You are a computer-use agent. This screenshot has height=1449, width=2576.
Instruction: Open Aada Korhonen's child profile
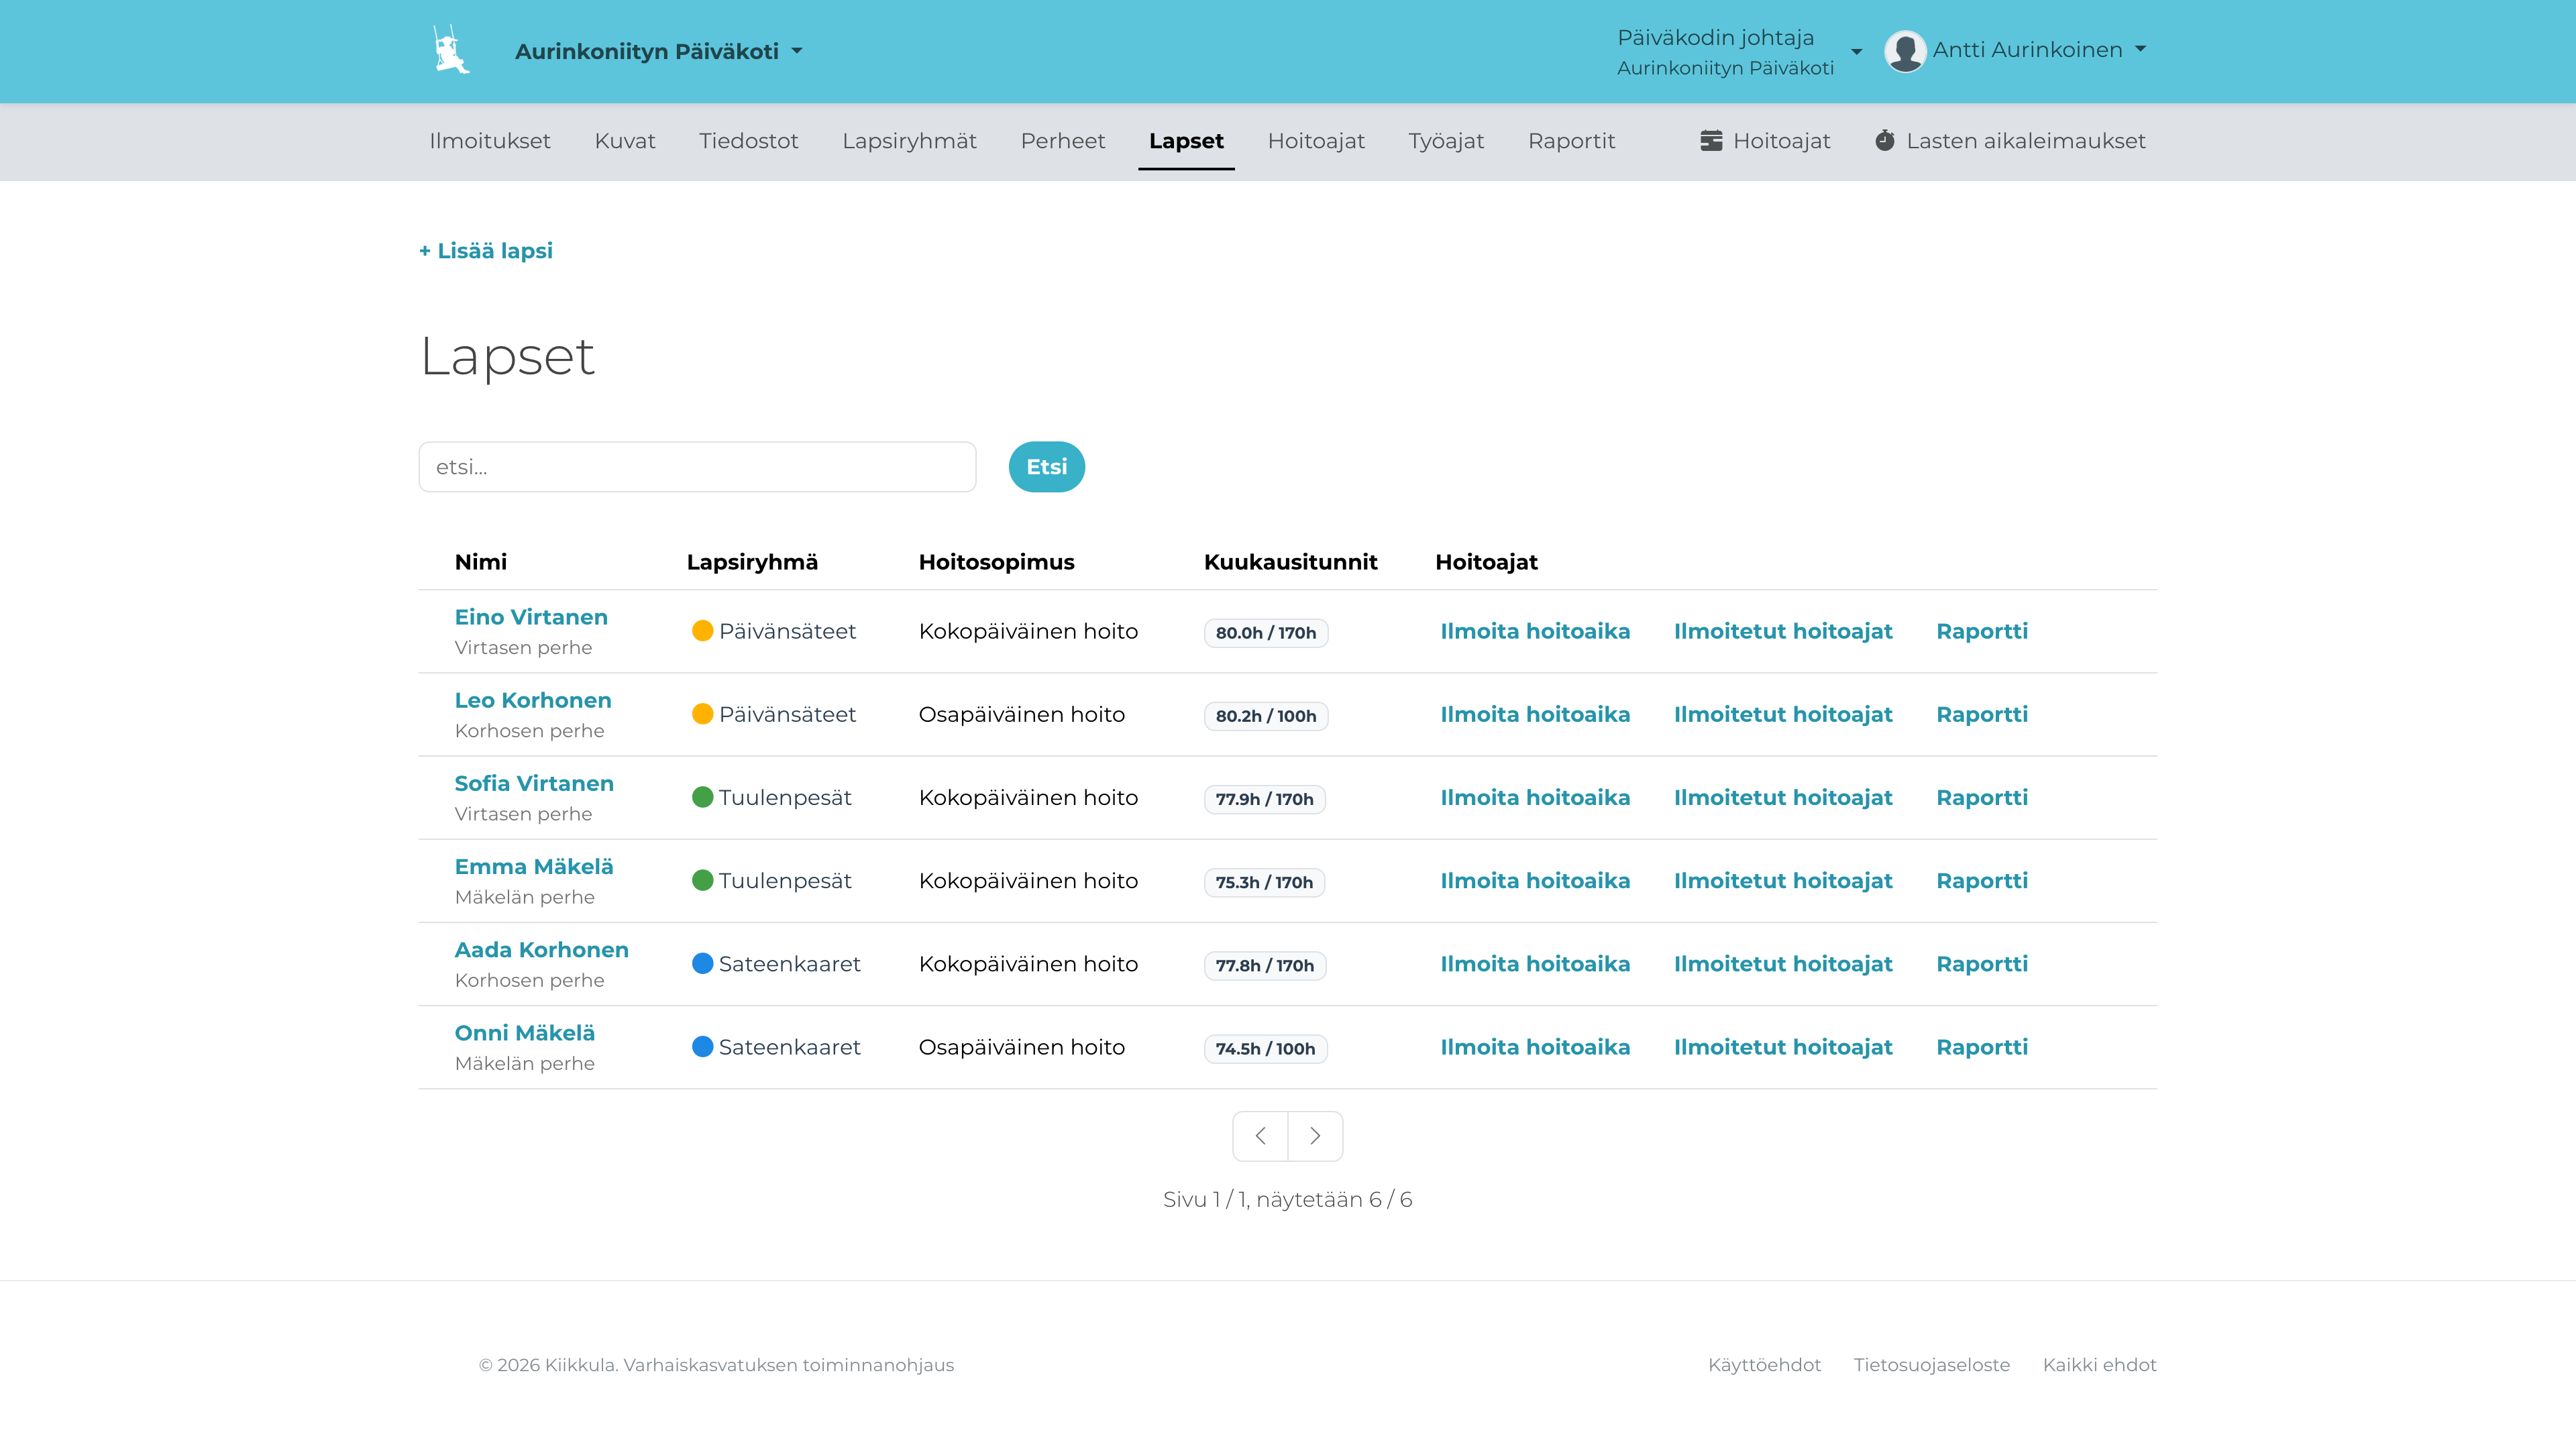pos(542,950)
